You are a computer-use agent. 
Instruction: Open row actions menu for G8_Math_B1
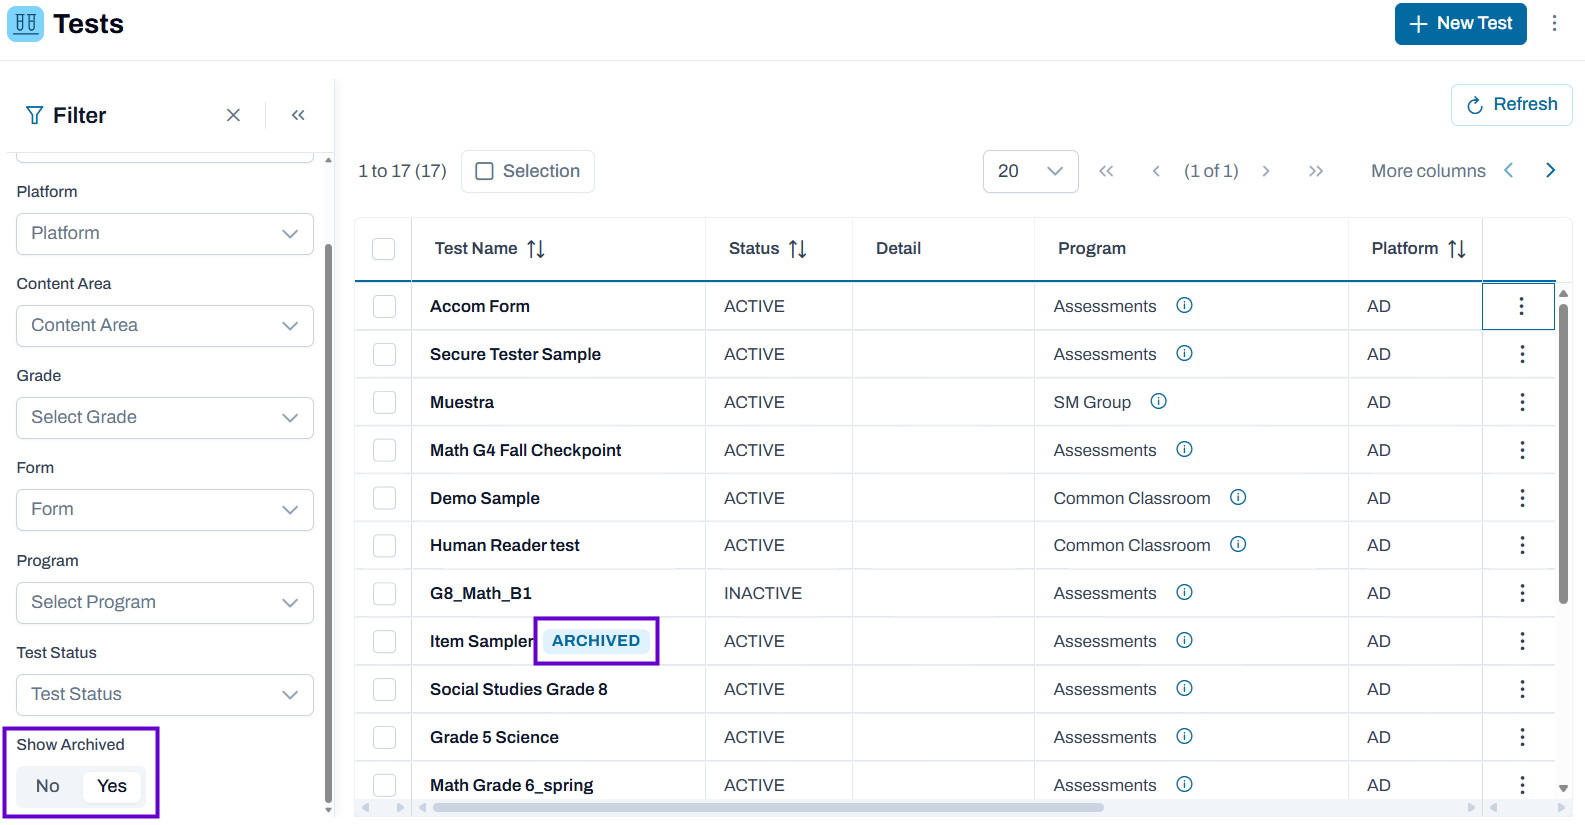click(x=1522, y=593)
